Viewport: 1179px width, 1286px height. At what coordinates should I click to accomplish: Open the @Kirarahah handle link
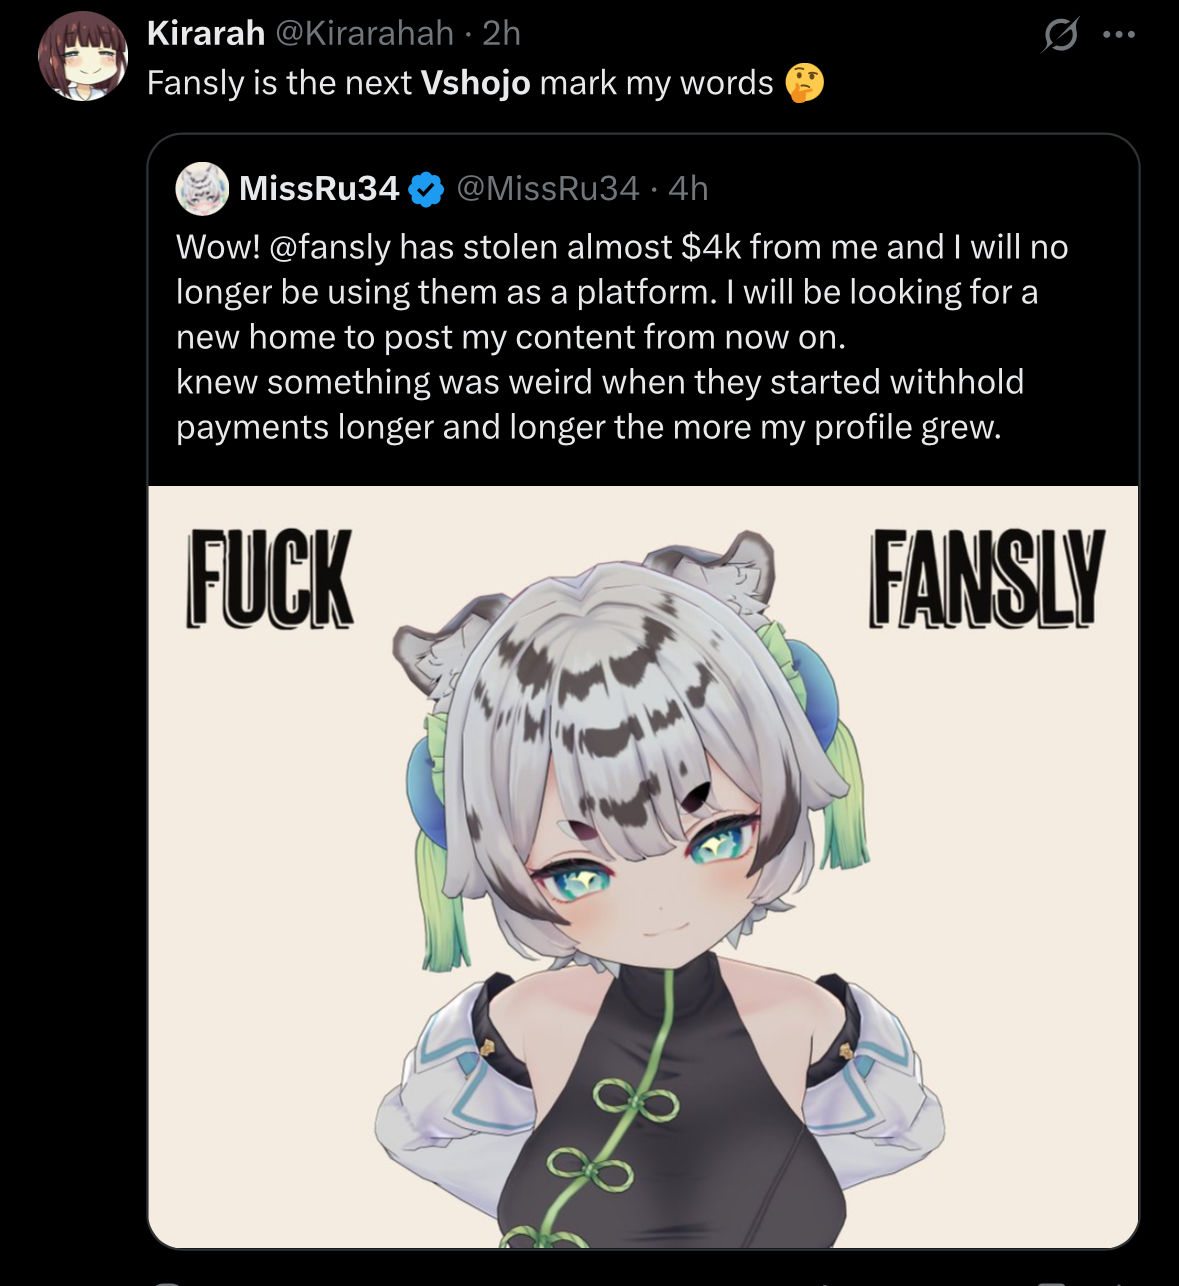[364, 33]
